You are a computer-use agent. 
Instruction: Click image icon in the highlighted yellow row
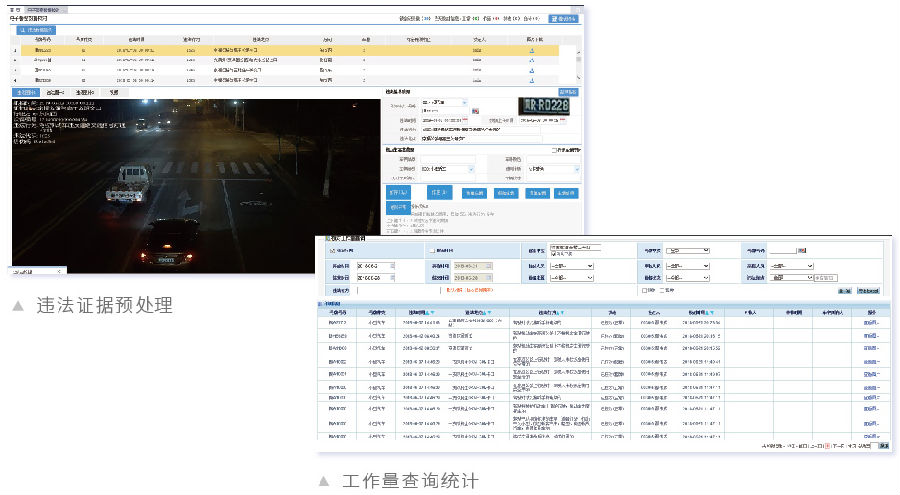[532, 51]
